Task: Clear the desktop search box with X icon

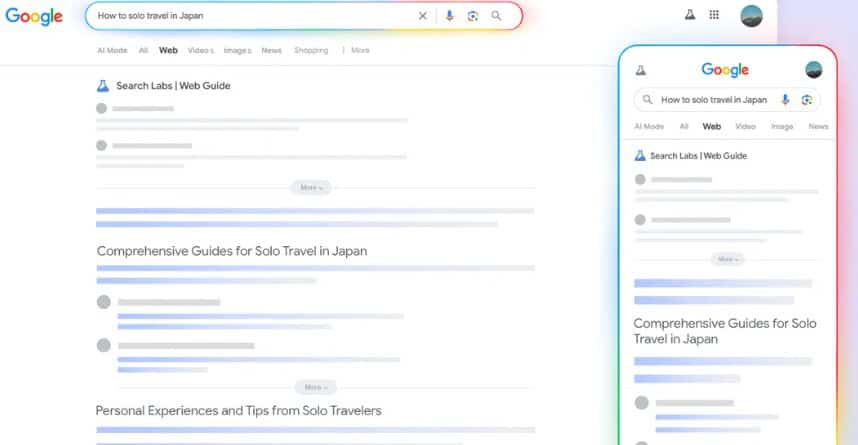Action: click(422, 16)
